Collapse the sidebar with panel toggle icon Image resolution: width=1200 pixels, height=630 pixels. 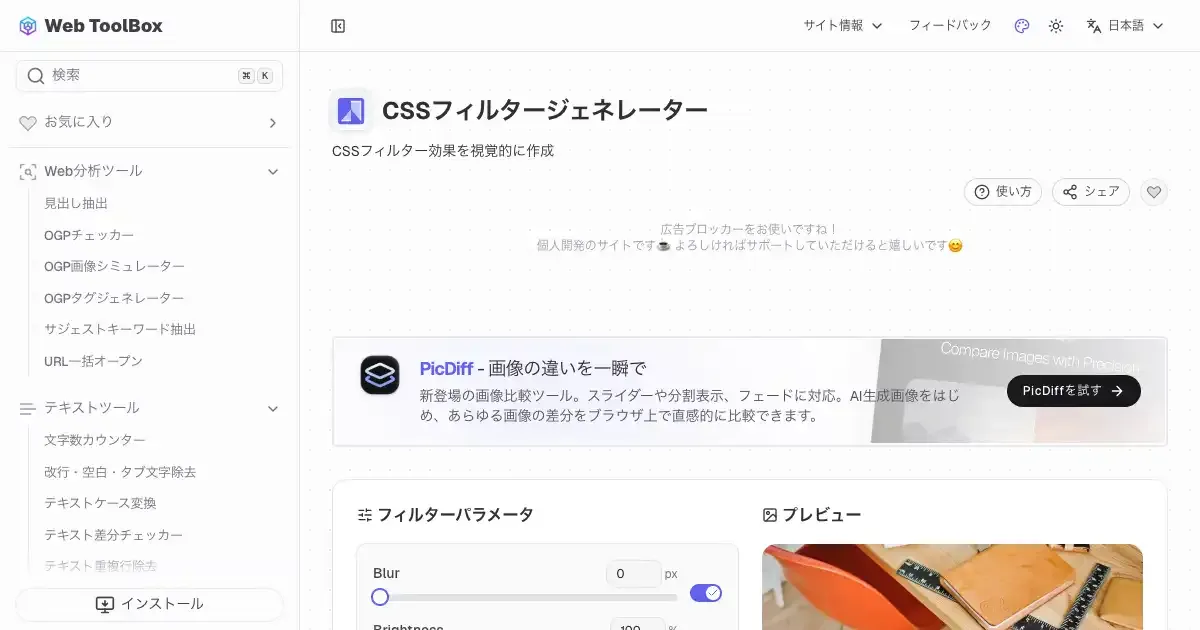338,26
